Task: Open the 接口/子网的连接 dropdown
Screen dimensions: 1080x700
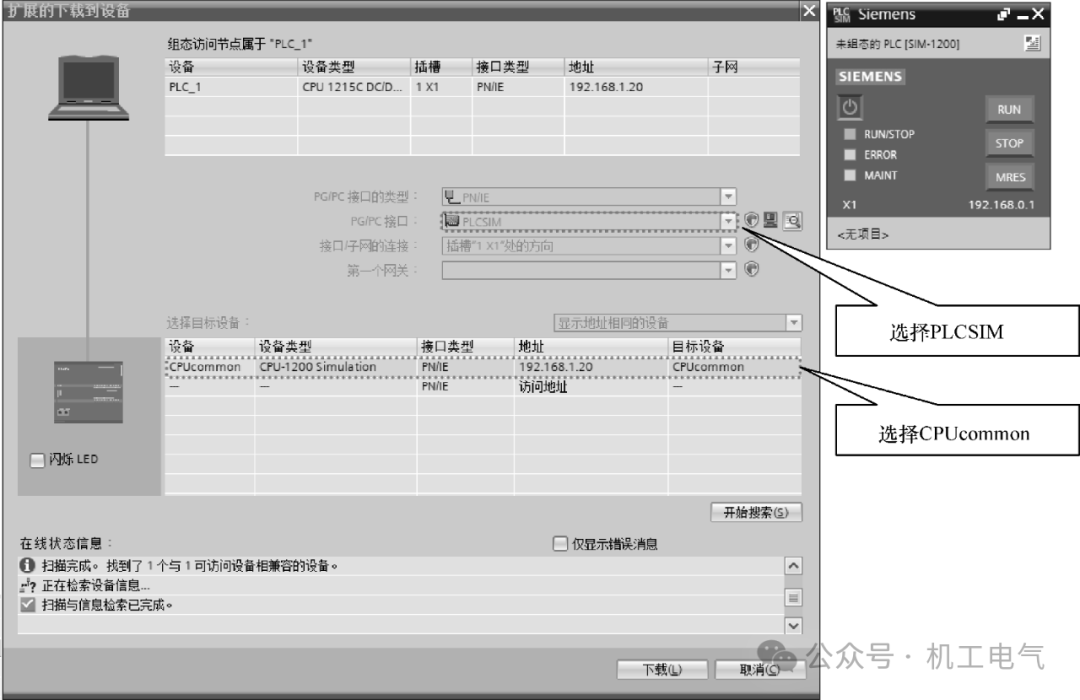Action: pyautogui.click(x=728, y=246)
